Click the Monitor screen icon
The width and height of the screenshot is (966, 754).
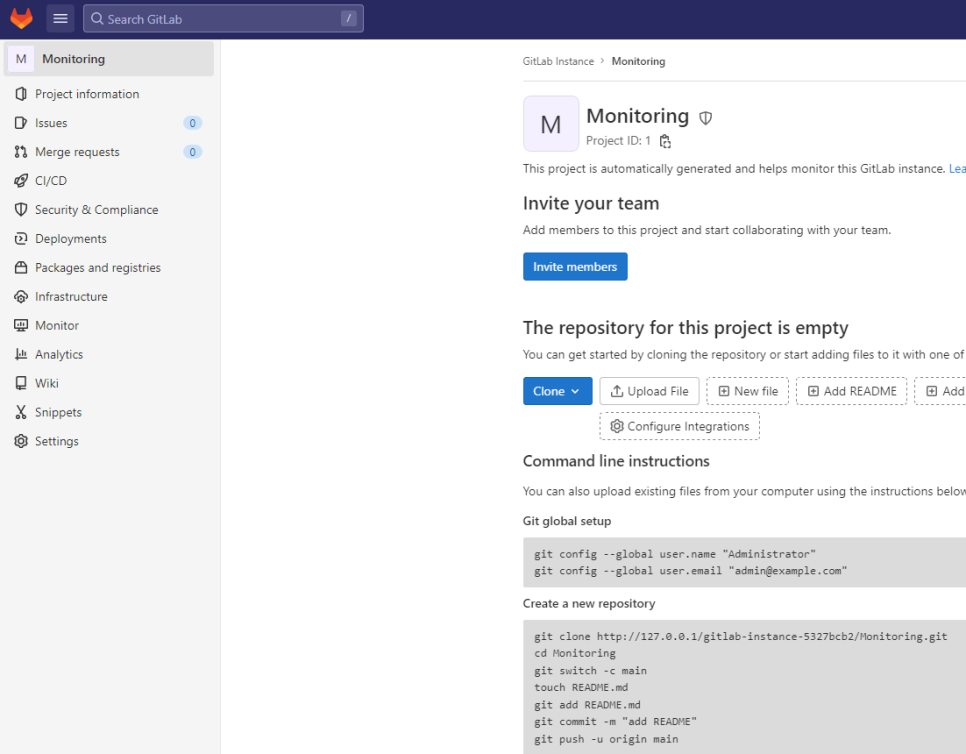(21, 325)
